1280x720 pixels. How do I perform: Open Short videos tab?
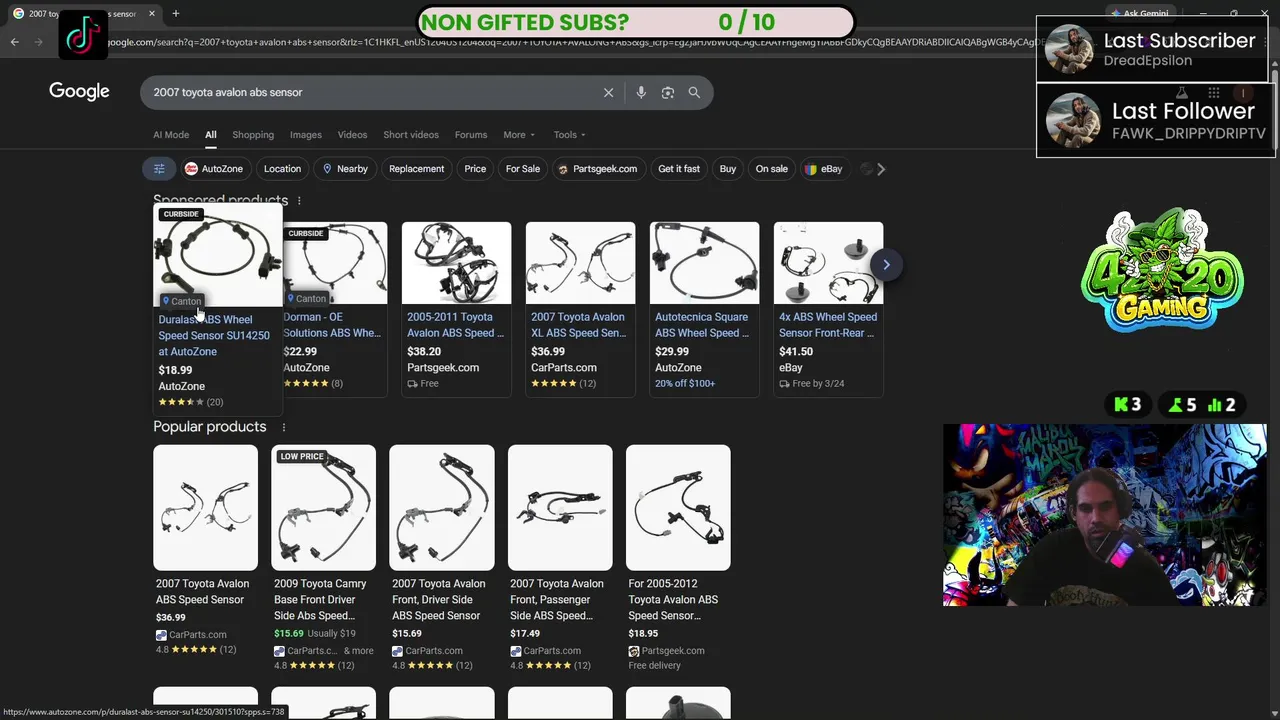411,135
